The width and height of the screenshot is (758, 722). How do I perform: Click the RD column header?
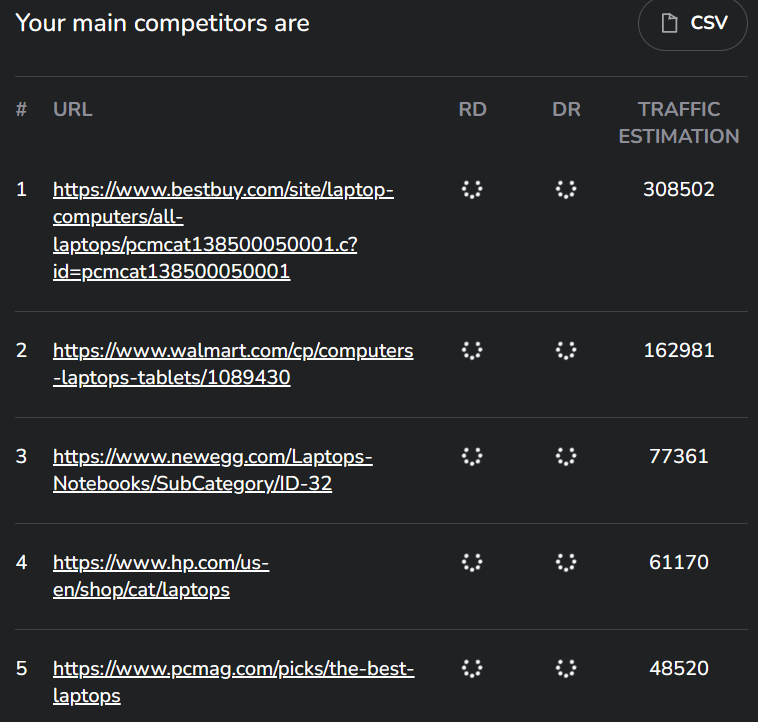(x=472, y=109)
